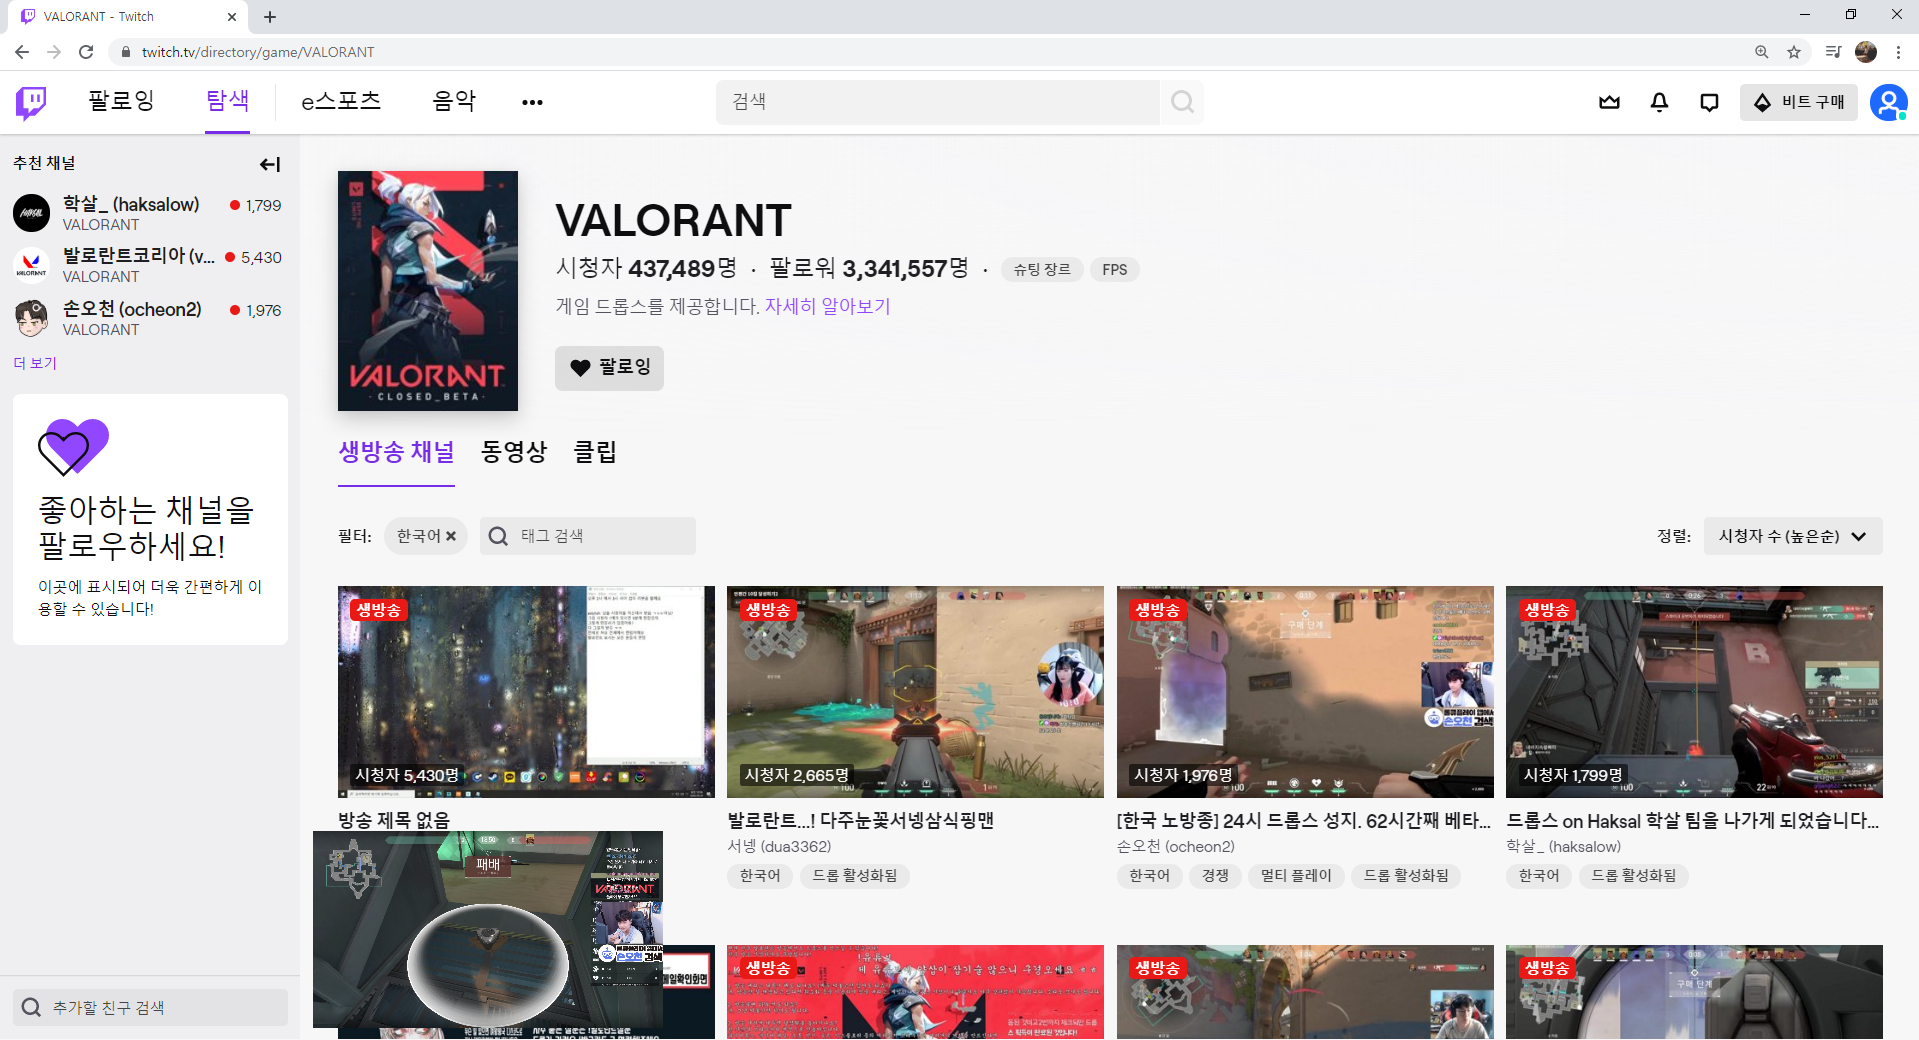Open the Twitch home logo

click(x=31, y=102)
